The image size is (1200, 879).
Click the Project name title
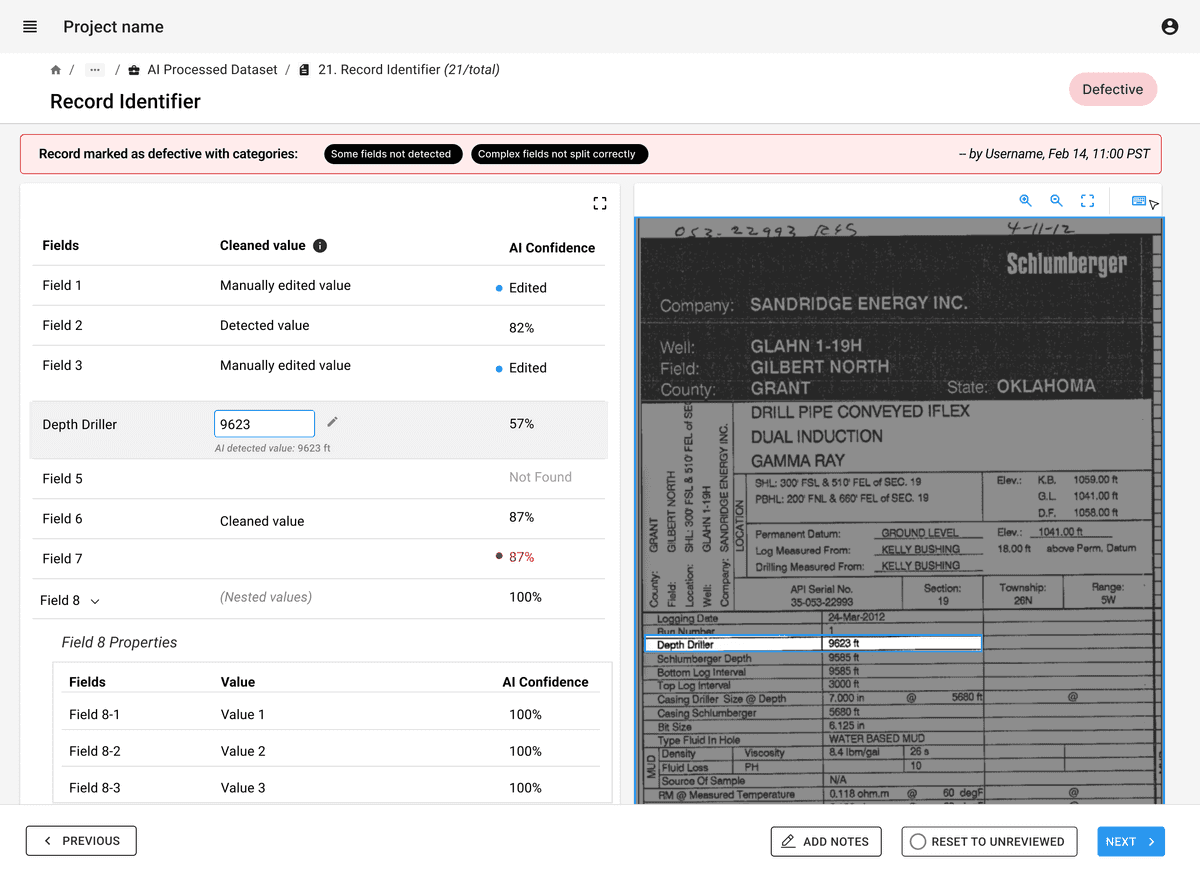pos(113,27)
